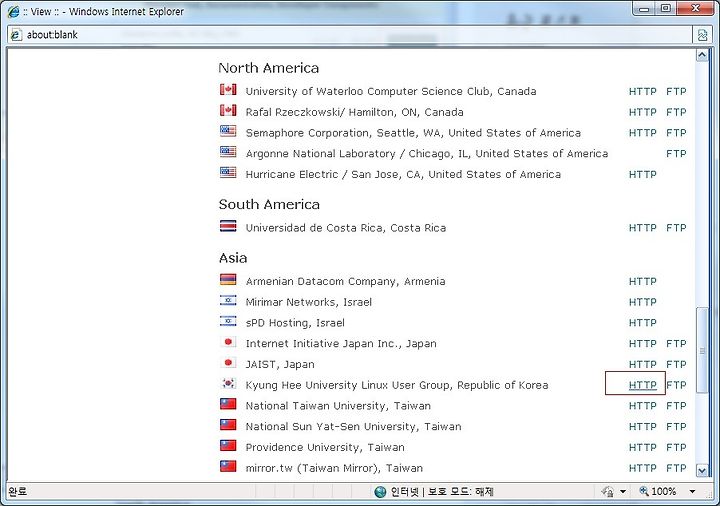This screenshot has height=506, width=720.
Task: Open HTTP mirror for Semaphore Corporation
Action: tap(642, 133)
